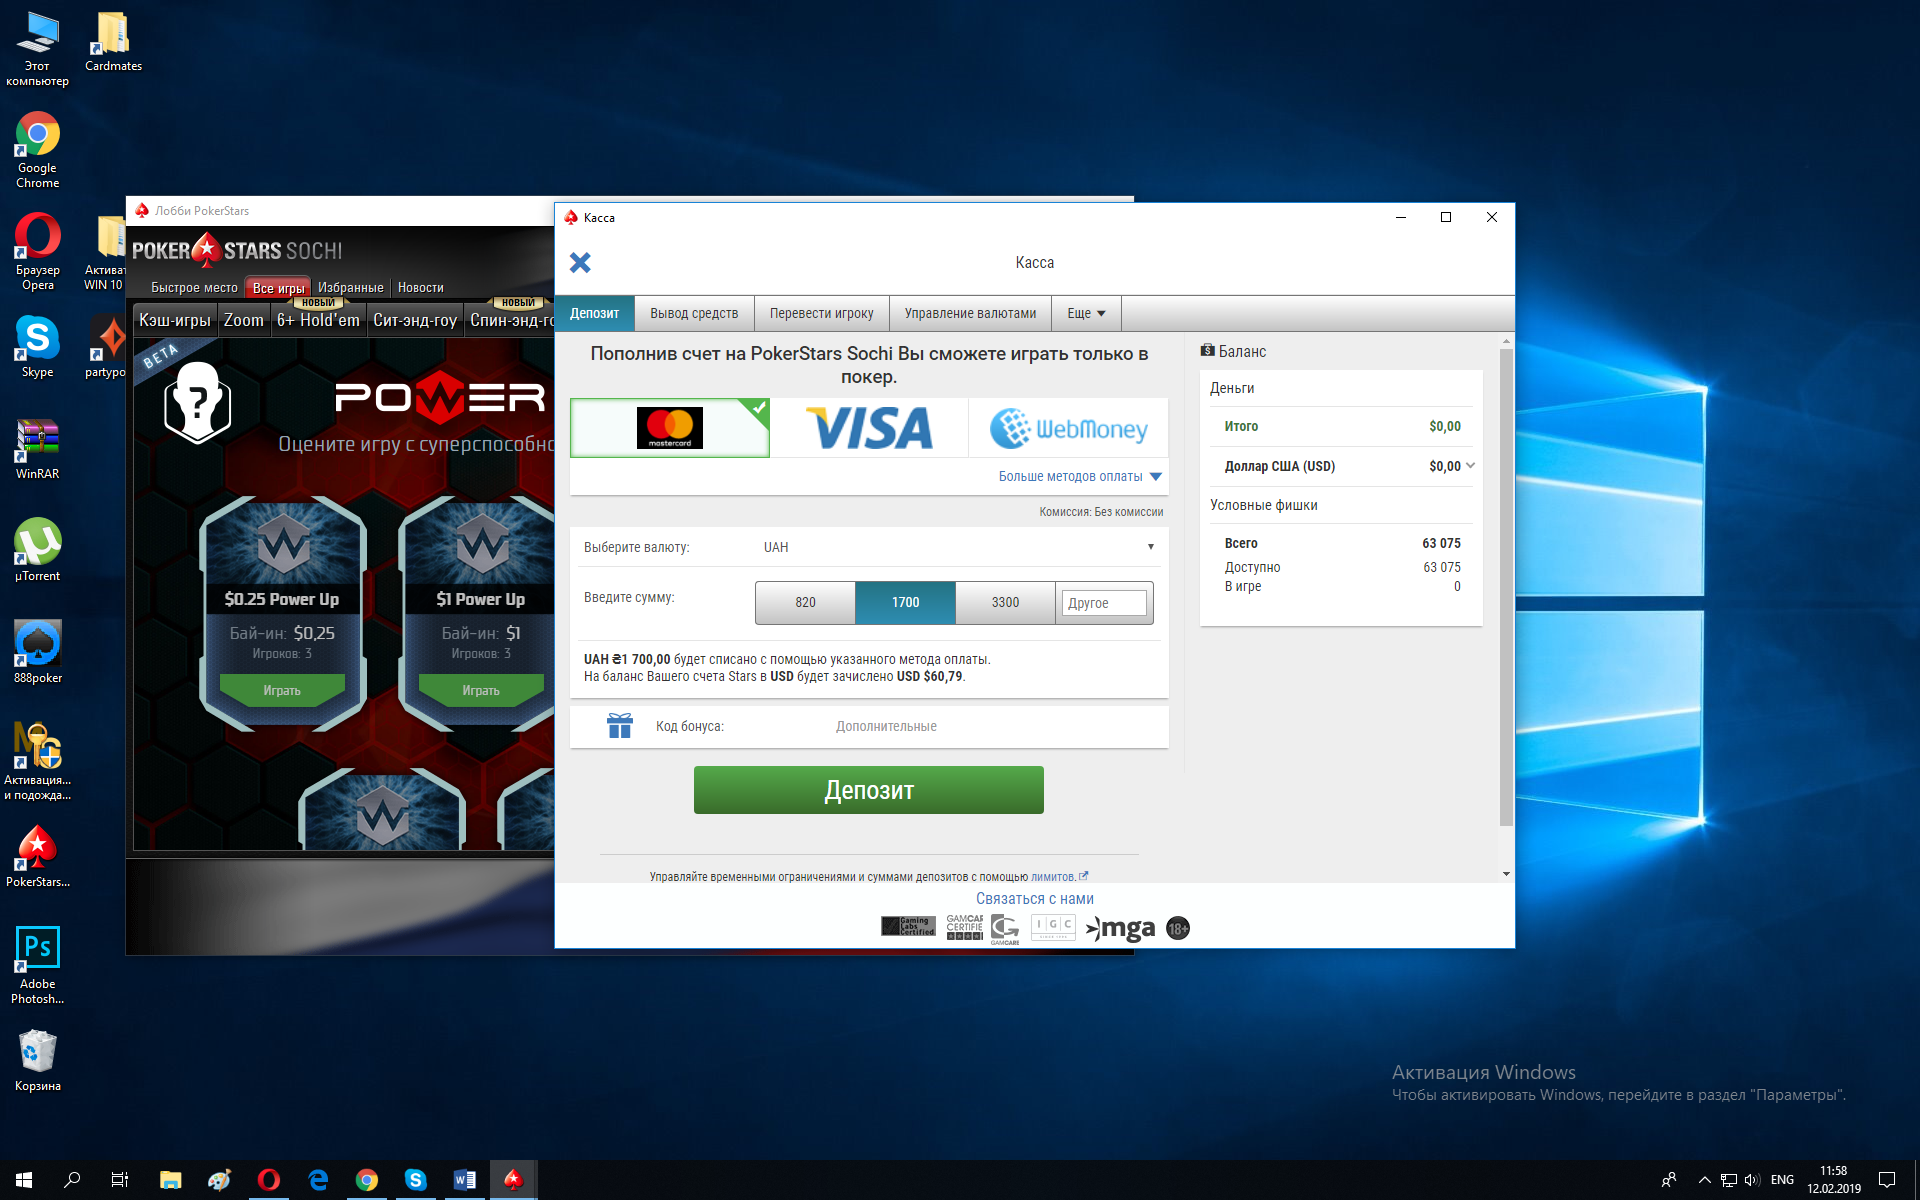The height and width of the screenshot is (1200, 1920).
Task: Open Microsoft Edge from the taskbar
Action: click(x=318, y=1180)
